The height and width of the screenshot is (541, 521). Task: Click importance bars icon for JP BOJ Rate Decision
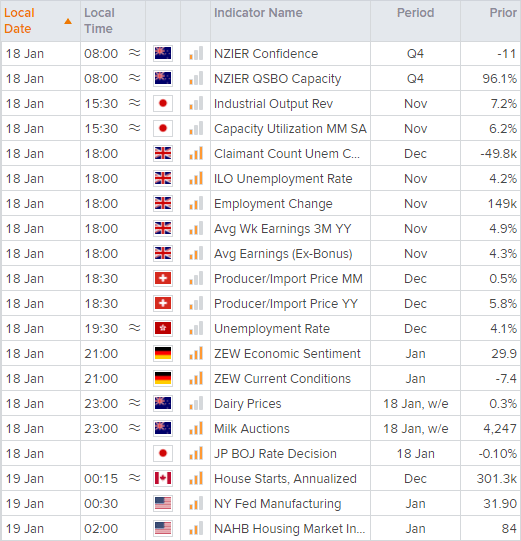point(196,453)
